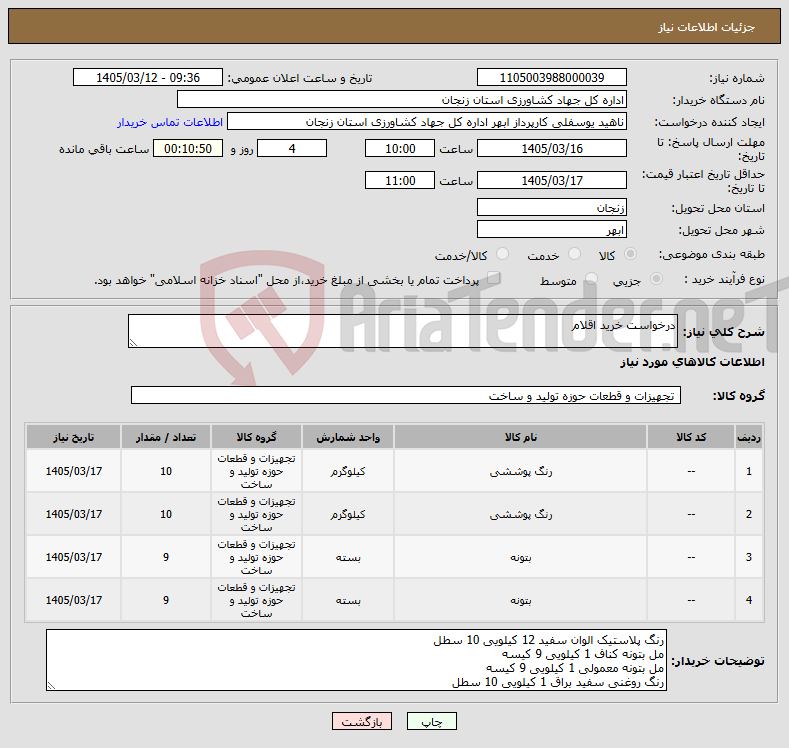This screenshot has height=748, width=789.
Task: Click the ردیف column header
Action: (749, 437)
